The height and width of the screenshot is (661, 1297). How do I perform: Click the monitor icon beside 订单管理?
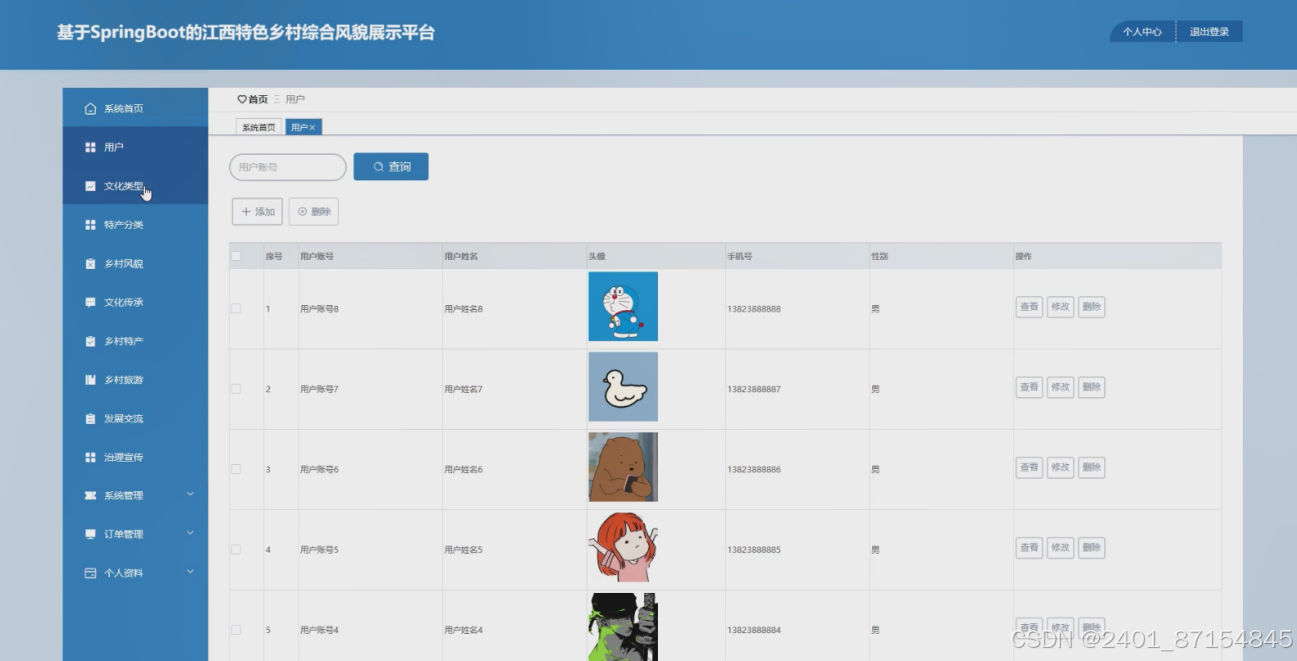90,534
